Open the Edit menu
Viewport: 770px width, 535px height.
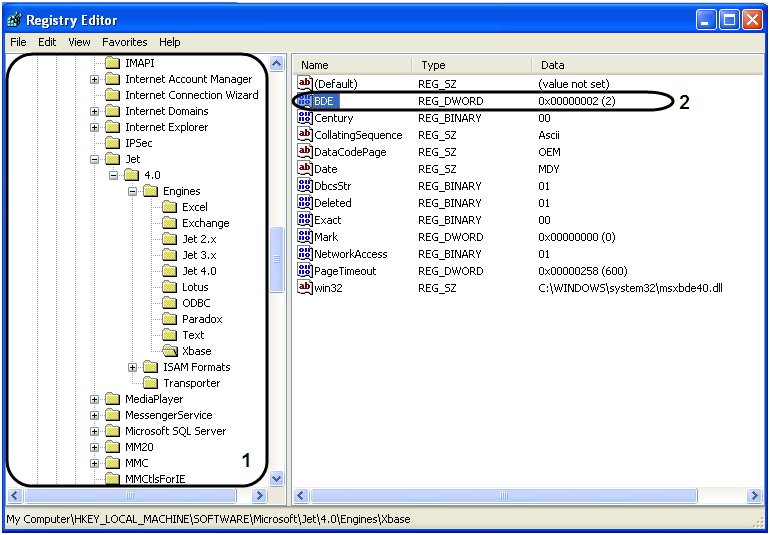(47, 42)
